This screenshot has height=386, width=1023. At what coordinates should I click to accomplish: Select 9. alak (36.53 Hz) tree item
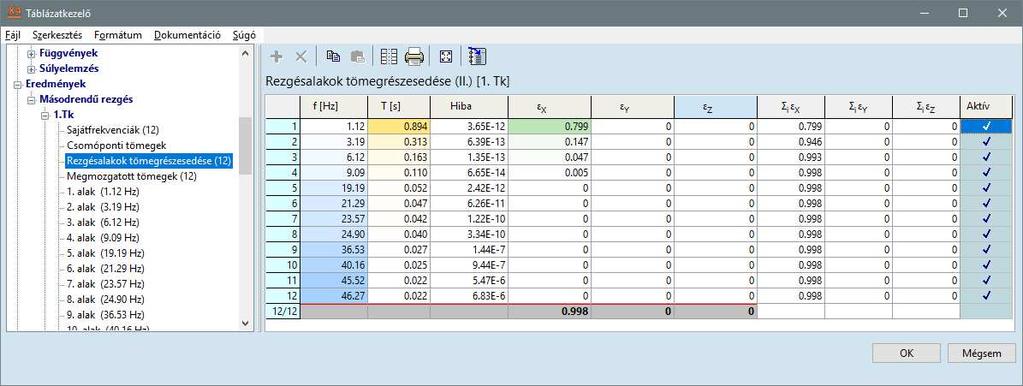coord(105,314)
